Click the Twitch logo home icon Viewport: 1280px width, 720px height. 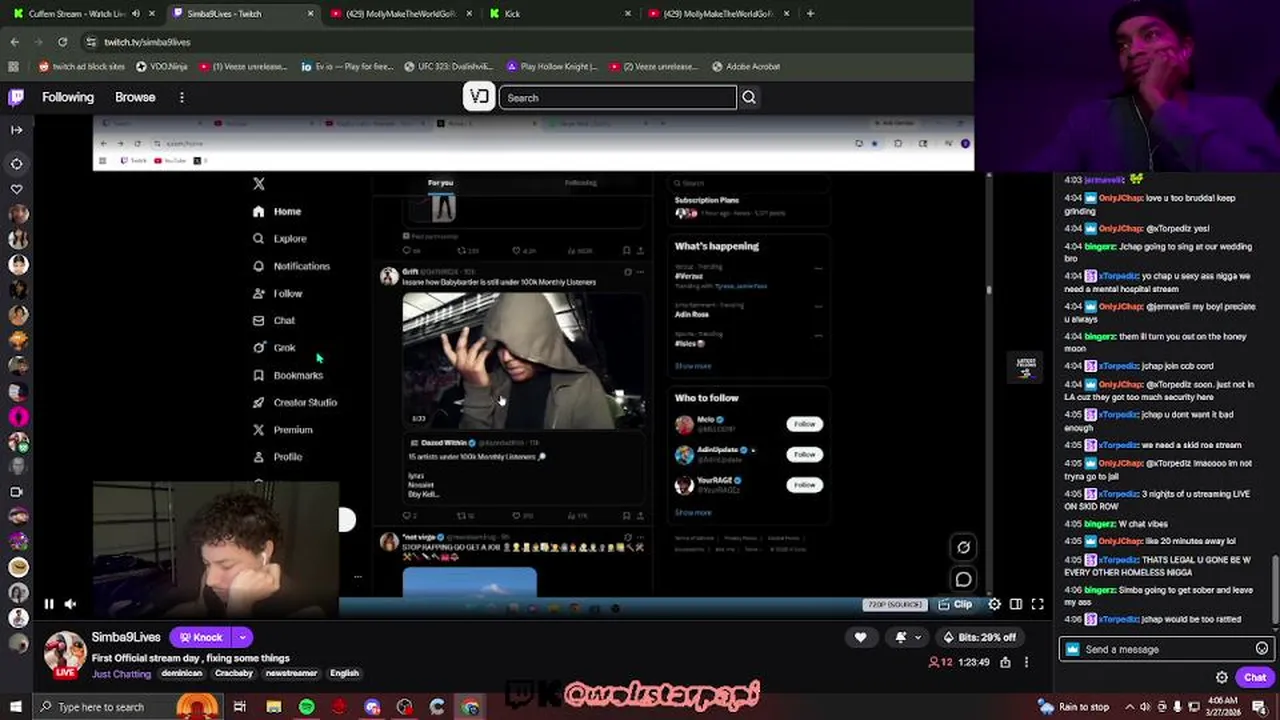pyautogui.click(x=16, y=97)
